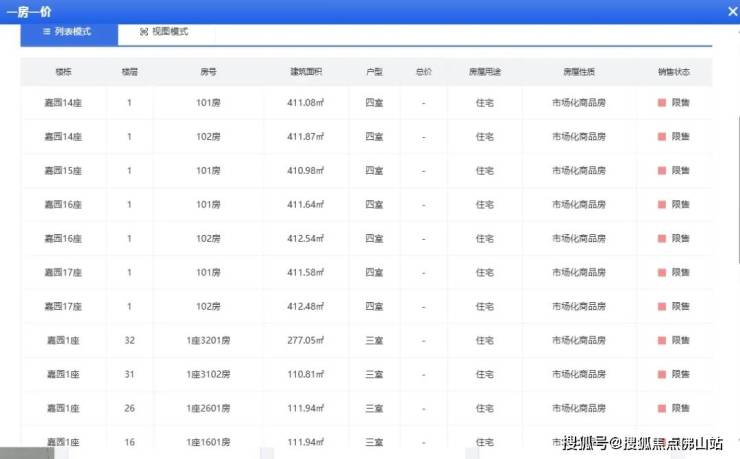Click floor number 26 cell
Viewport: 740px width, 459px height.
tap(129, 408)
